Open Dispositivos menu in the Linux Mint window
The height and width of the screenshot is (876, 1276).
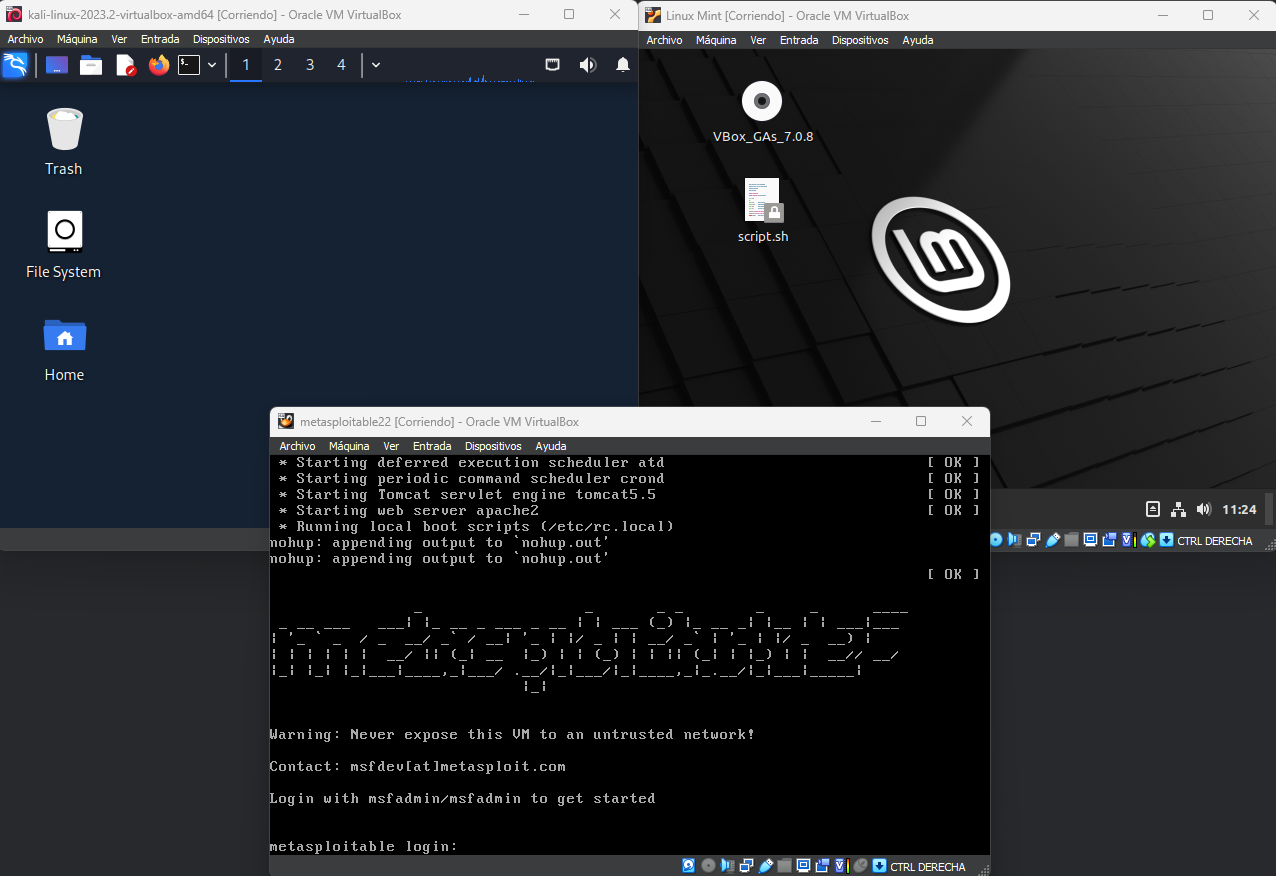pos(860,40)
